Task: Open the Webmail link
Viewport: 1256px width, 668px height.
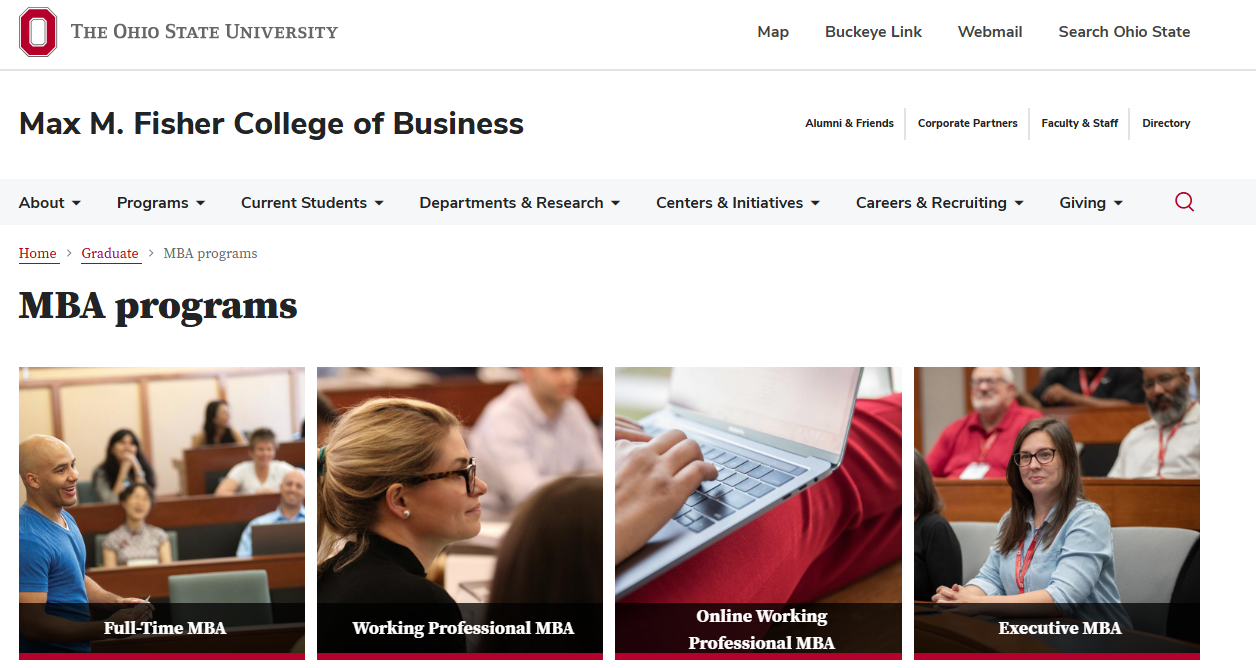Action: [x=990, y=32]
